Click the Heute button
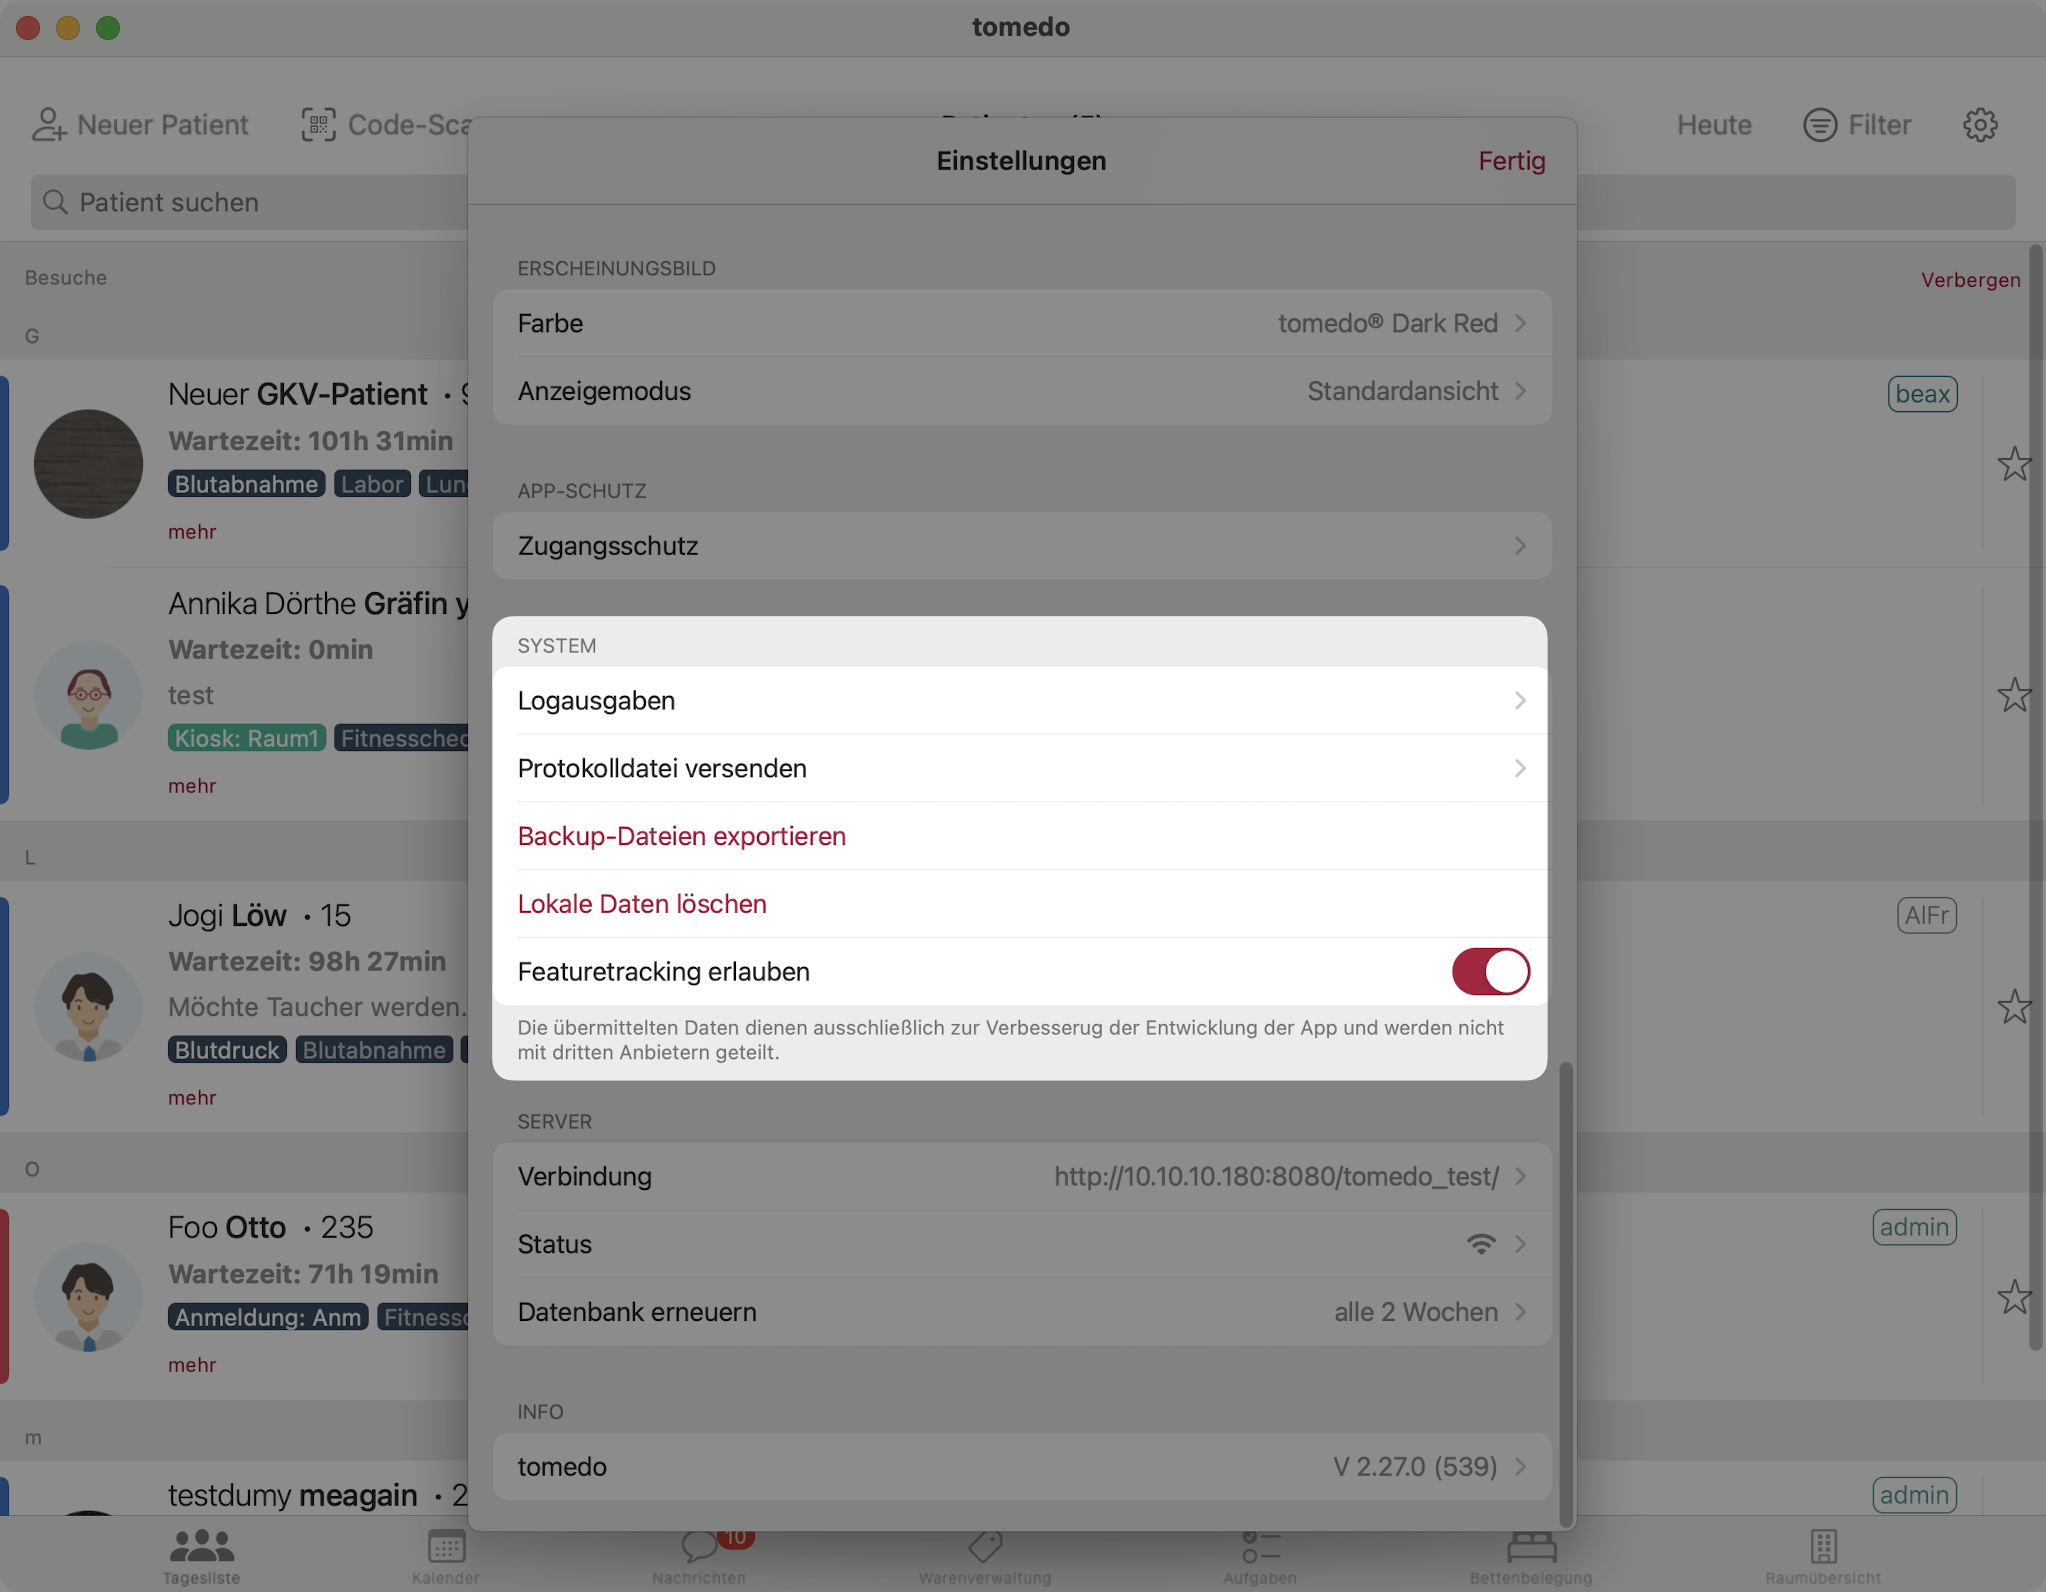 pyautogui.click(x=1714, y=125)
